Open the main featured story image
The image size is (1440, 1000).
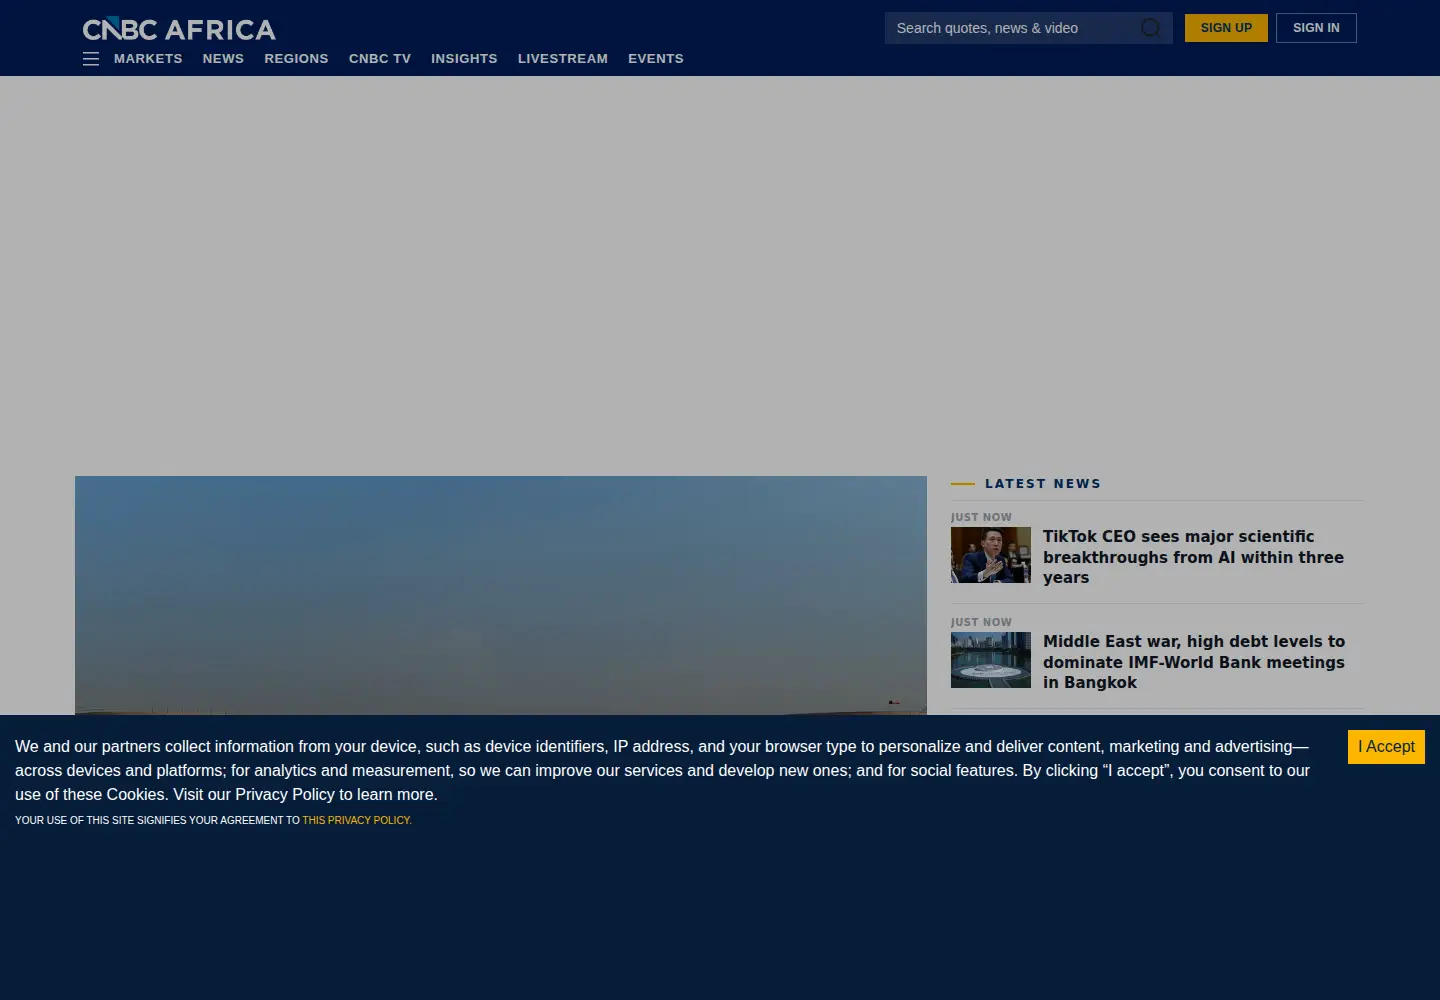click(501, 596)
